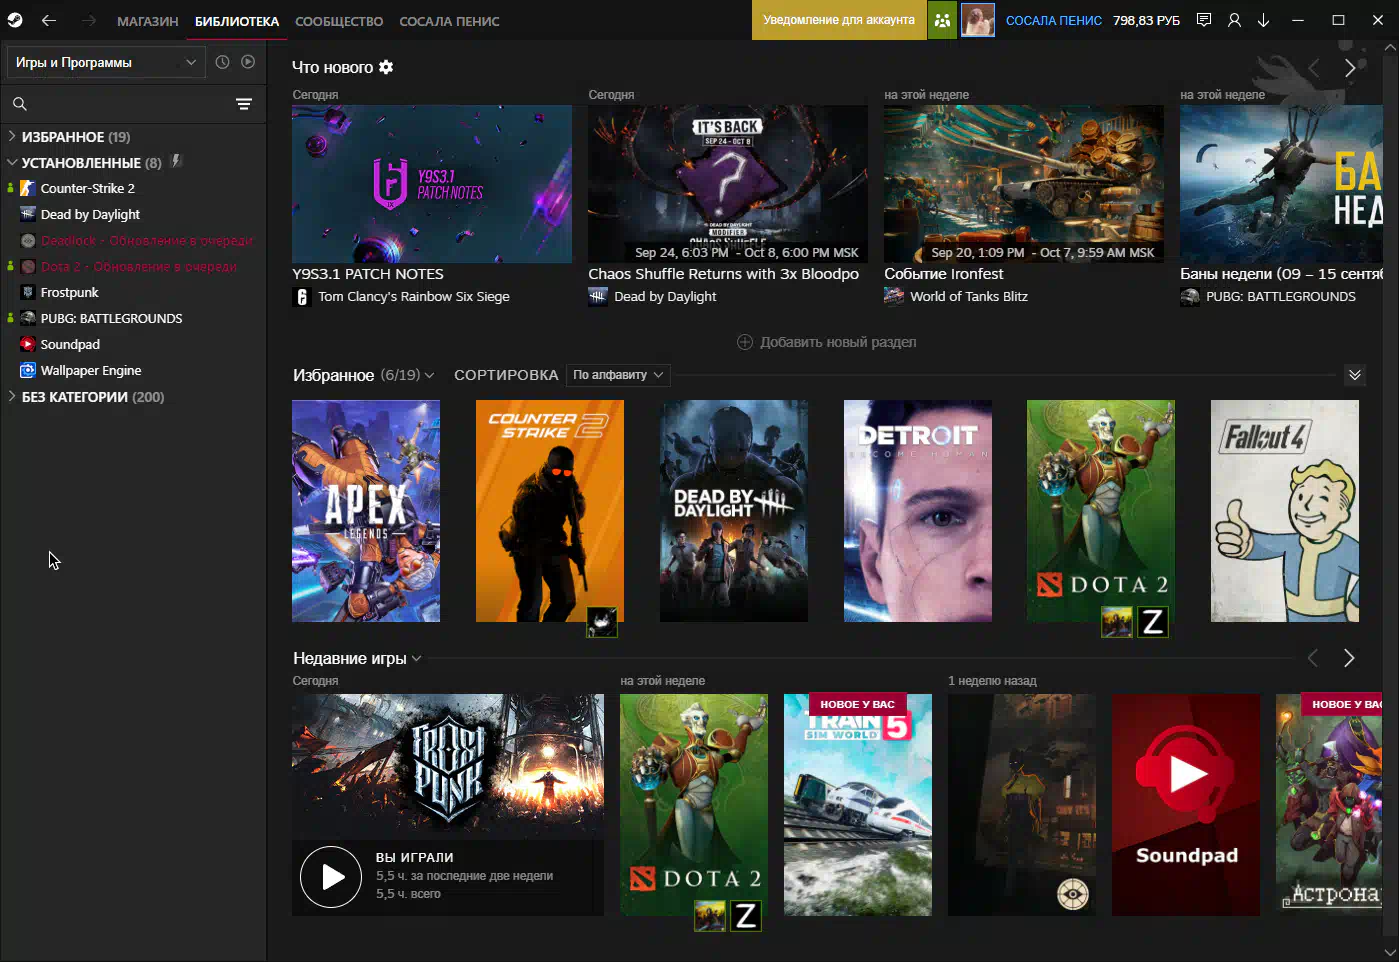Open downloads arrow icon in top bar
1399x962 pixels.
[x=1263, y=20]
